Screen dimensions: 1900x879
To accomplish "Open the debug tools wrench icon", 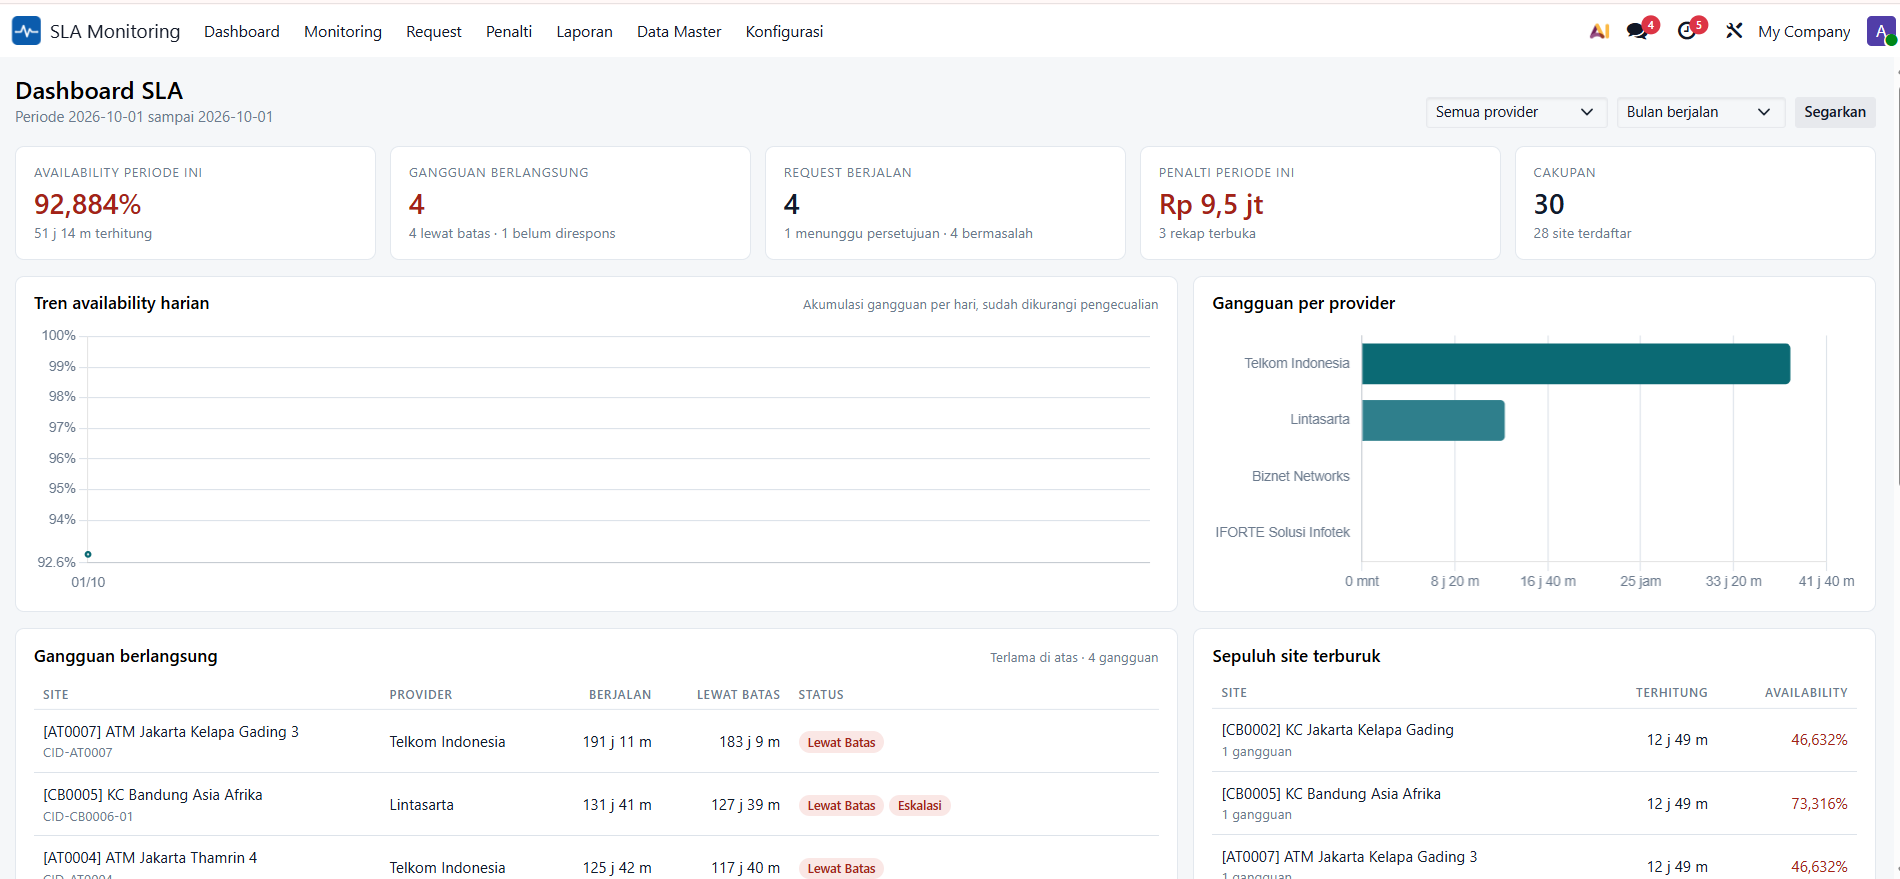I will (x=1734, y=31).
